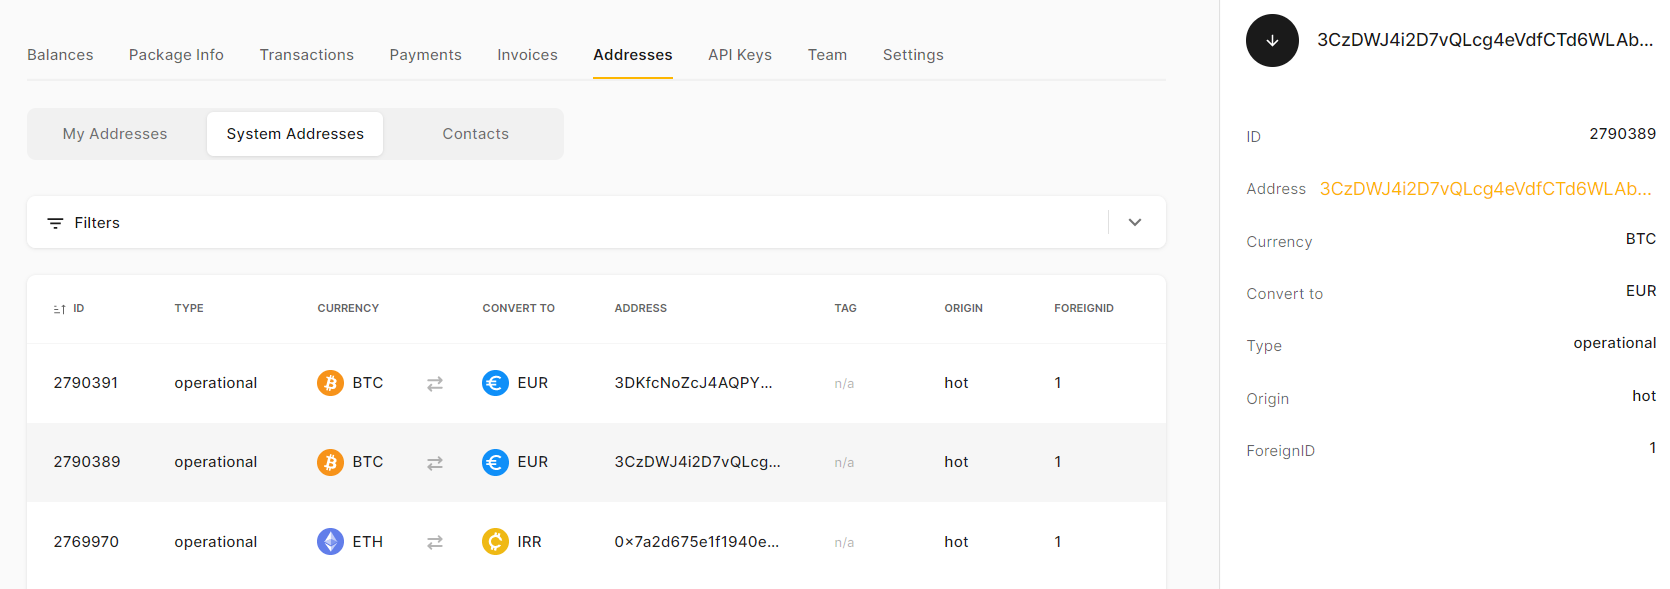Click the EUR coin icon in row 2790389
1670x589 pixels.
click(x=495, y=462)
